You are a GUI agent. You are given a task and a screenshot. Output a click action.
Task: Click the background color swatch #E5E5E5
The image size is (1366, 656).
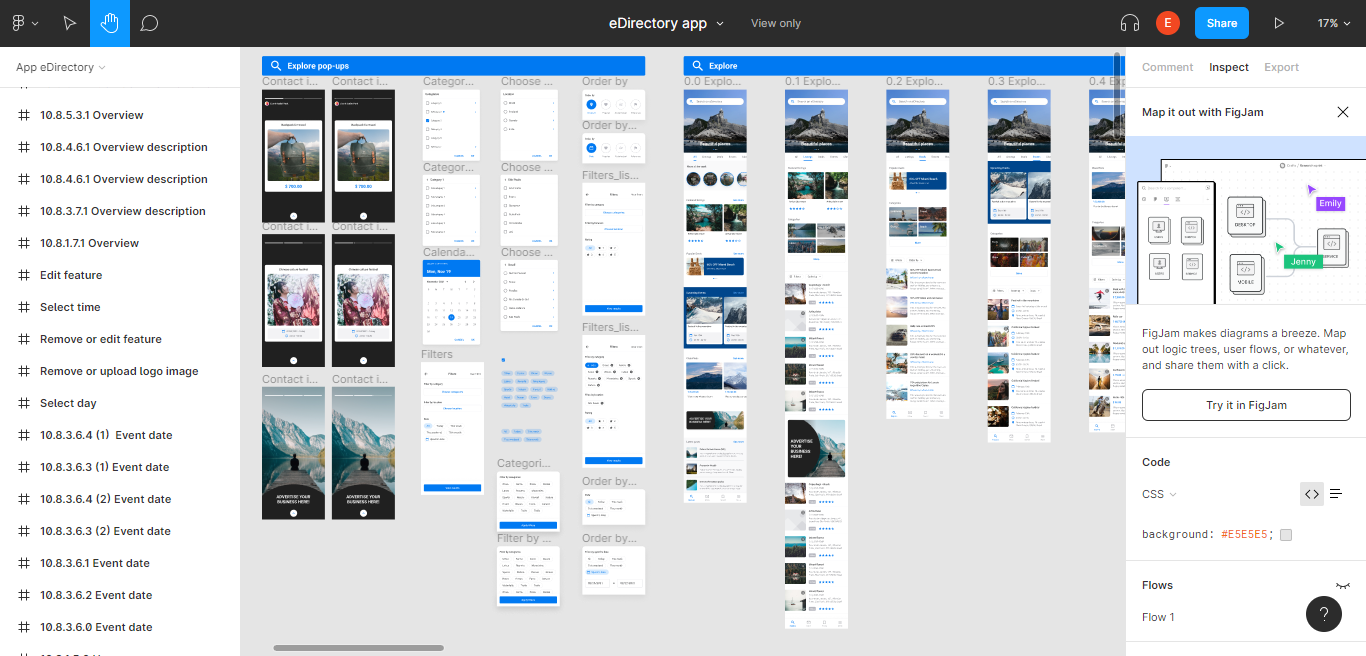click(1286, 535)
